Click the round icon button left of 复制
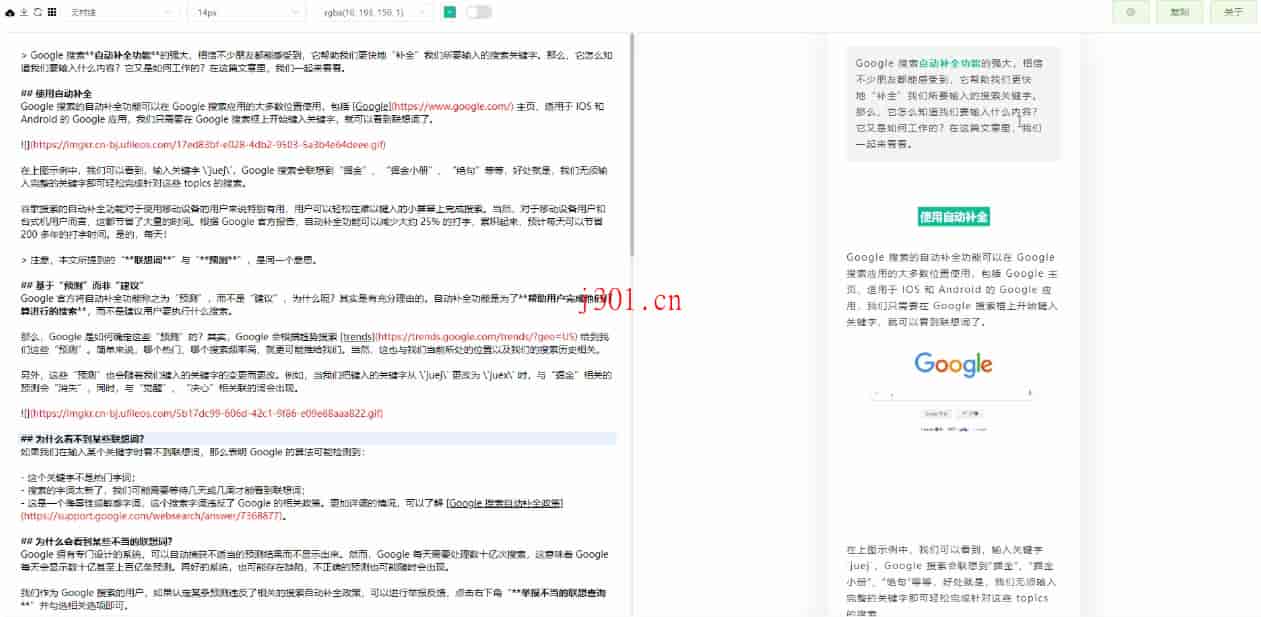The image size is (1261, 617). click(x=1130, y=12)
